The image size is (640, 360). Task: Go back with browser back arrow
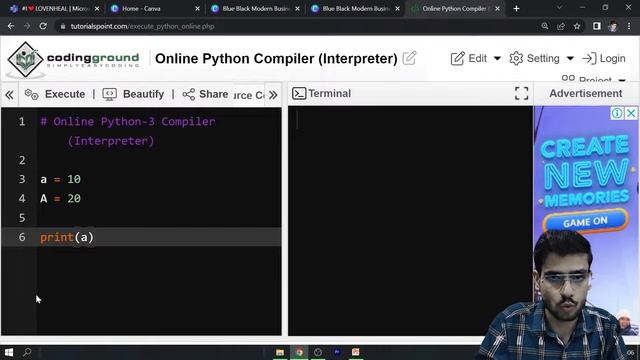pos(11,26)
